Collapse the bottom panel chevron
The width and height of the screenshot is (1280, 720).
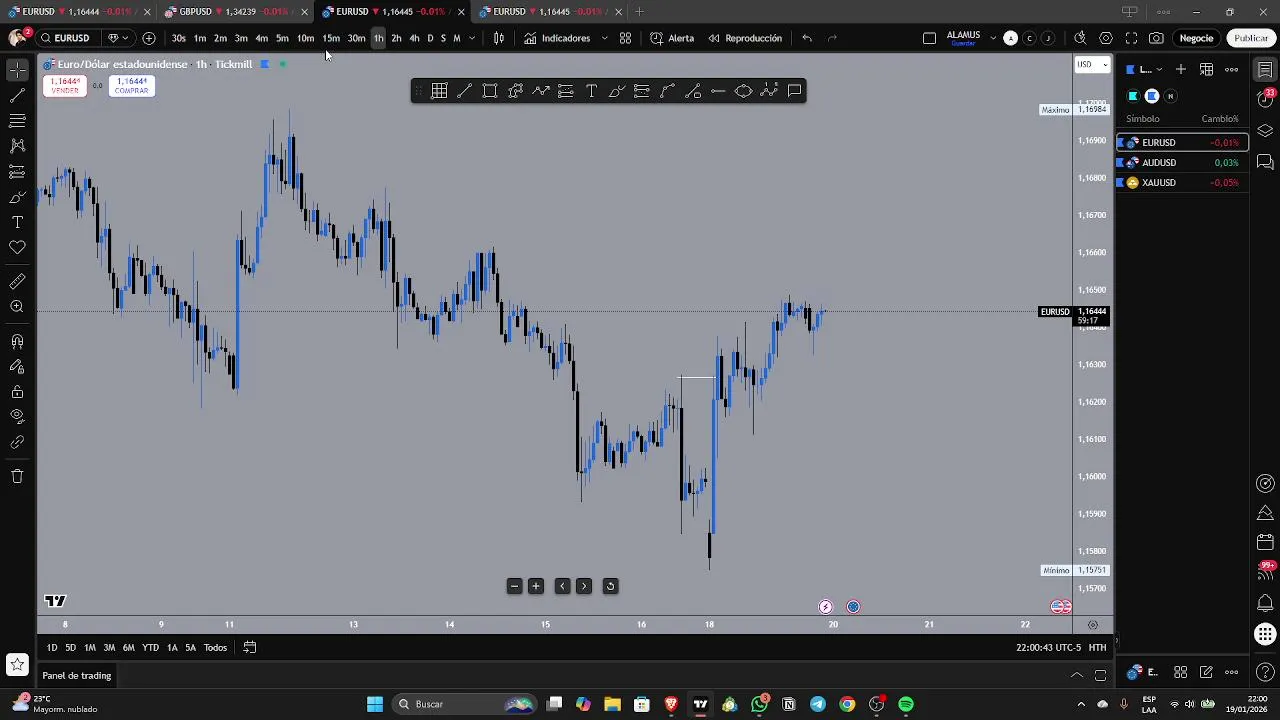pyautogui.click(x=1077, y=675)
